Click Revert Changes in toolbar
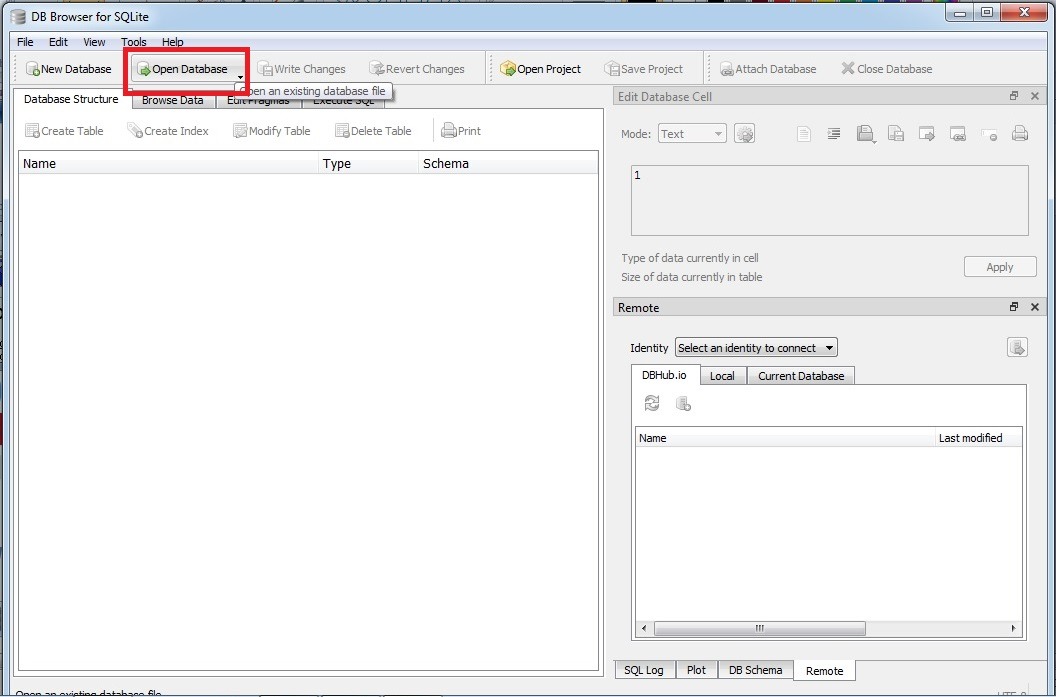 point(417,69)
